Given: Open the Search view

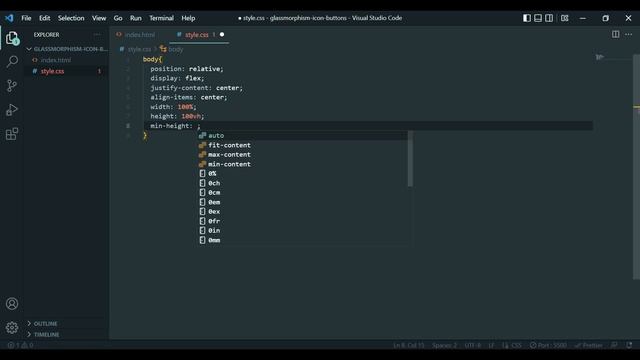Looking at the screenshot, I should click(12, 62).
